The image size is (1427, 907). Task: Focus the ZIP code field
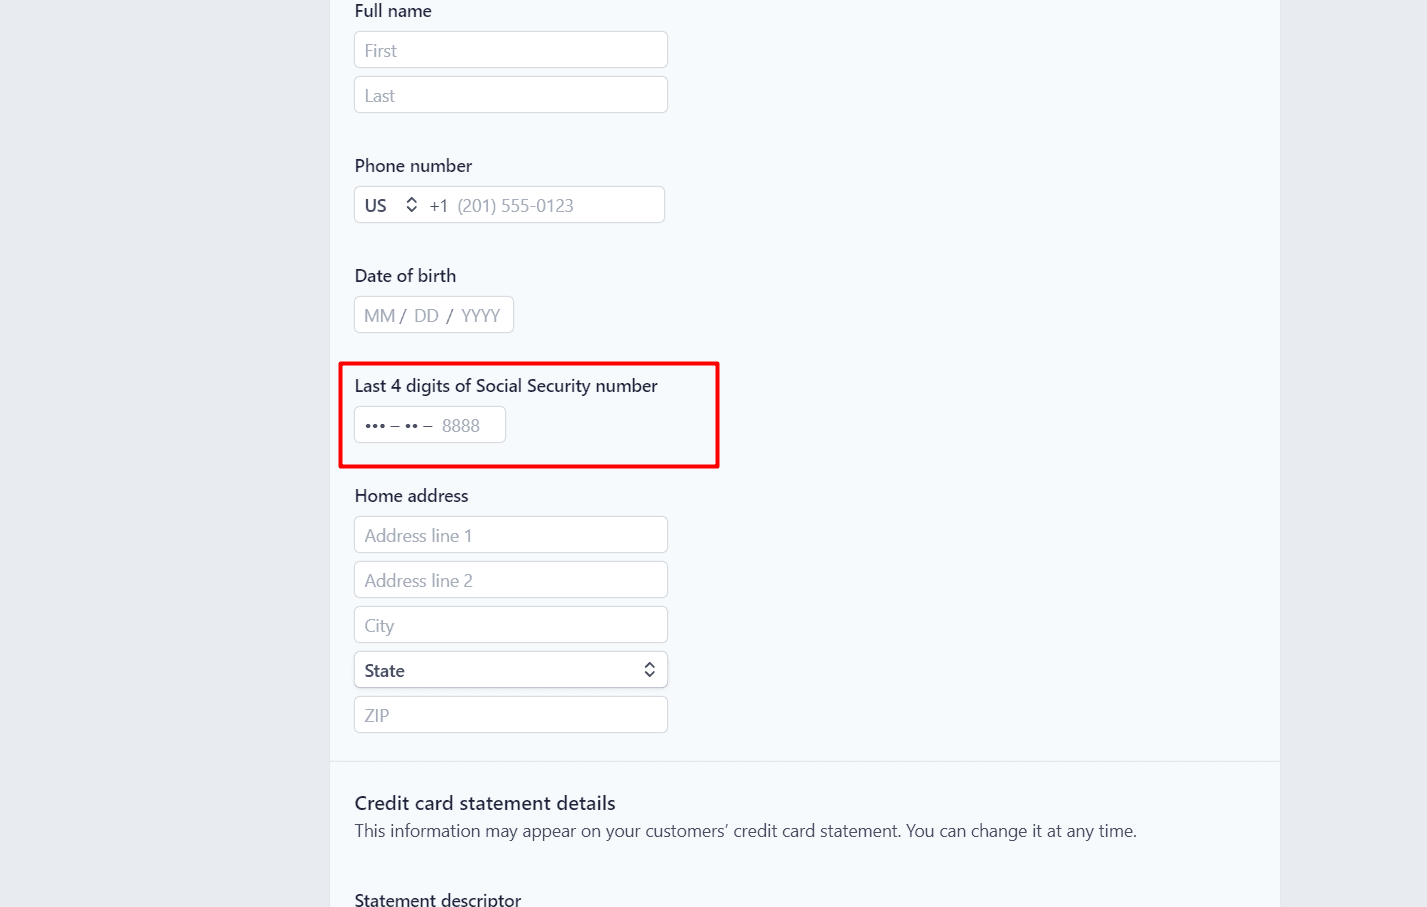point(510,715)
